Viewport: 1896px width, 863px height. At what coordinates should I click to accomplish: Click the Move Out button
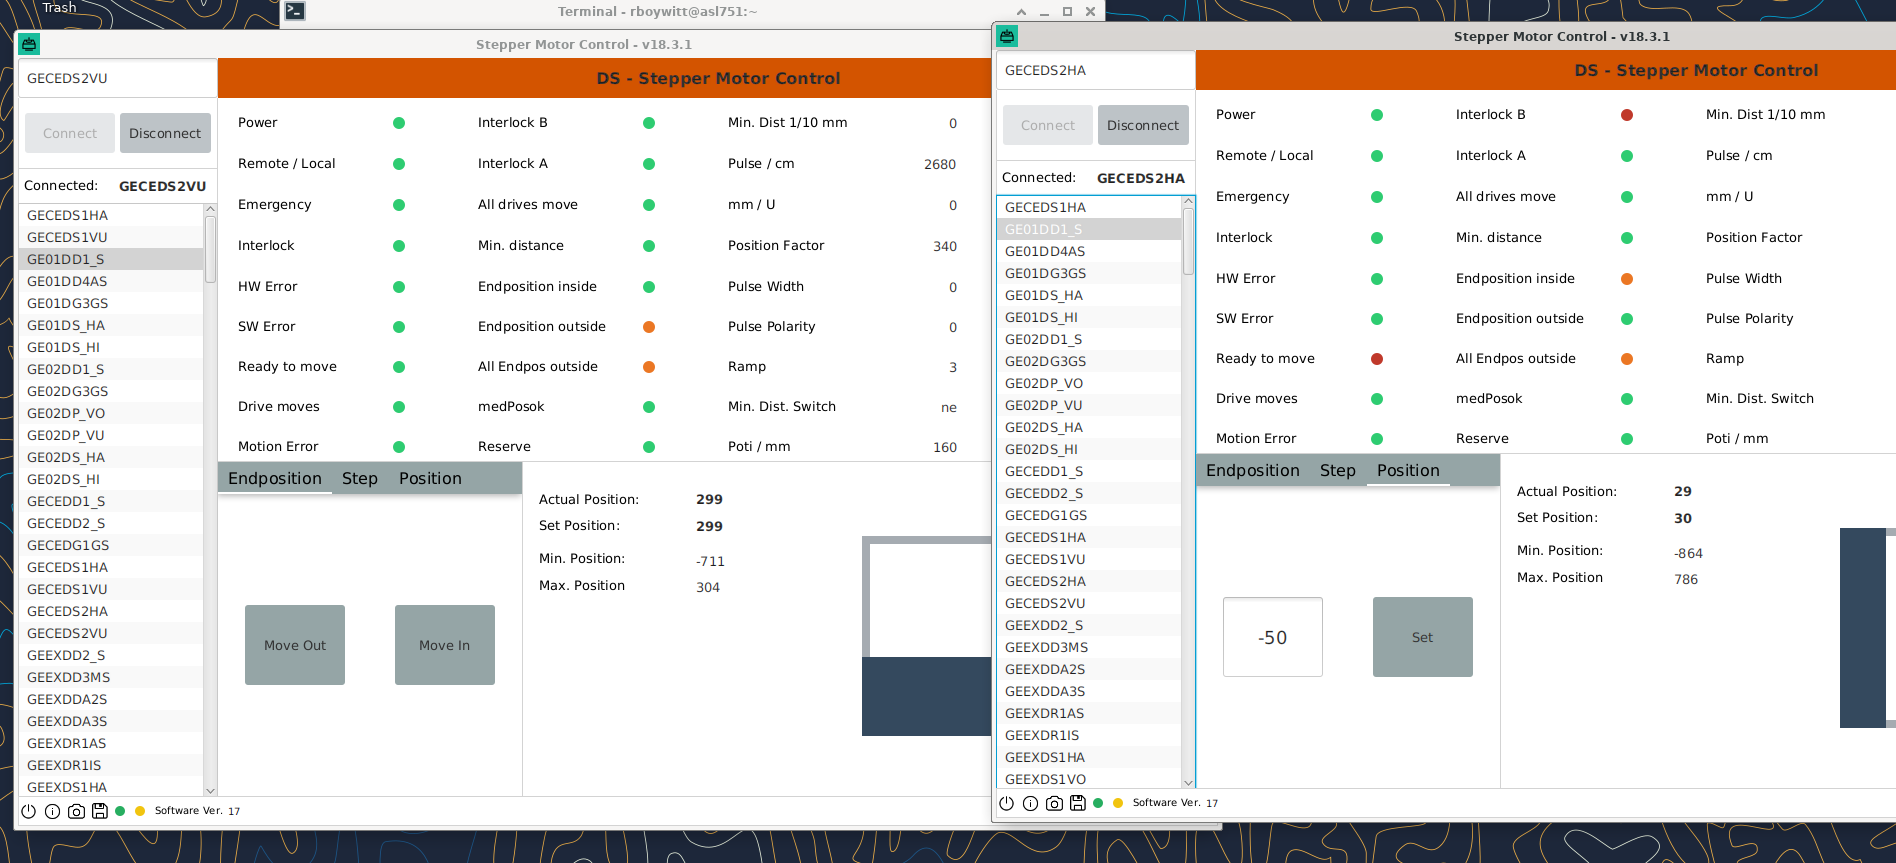[295, 645]
